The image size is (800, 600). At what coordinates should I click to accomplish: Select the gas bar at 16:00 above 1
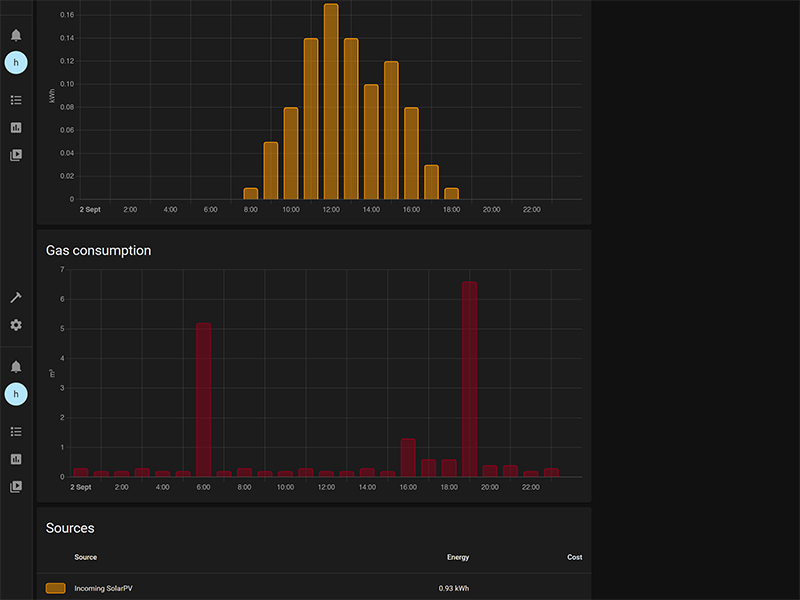[x=408, y=458]
